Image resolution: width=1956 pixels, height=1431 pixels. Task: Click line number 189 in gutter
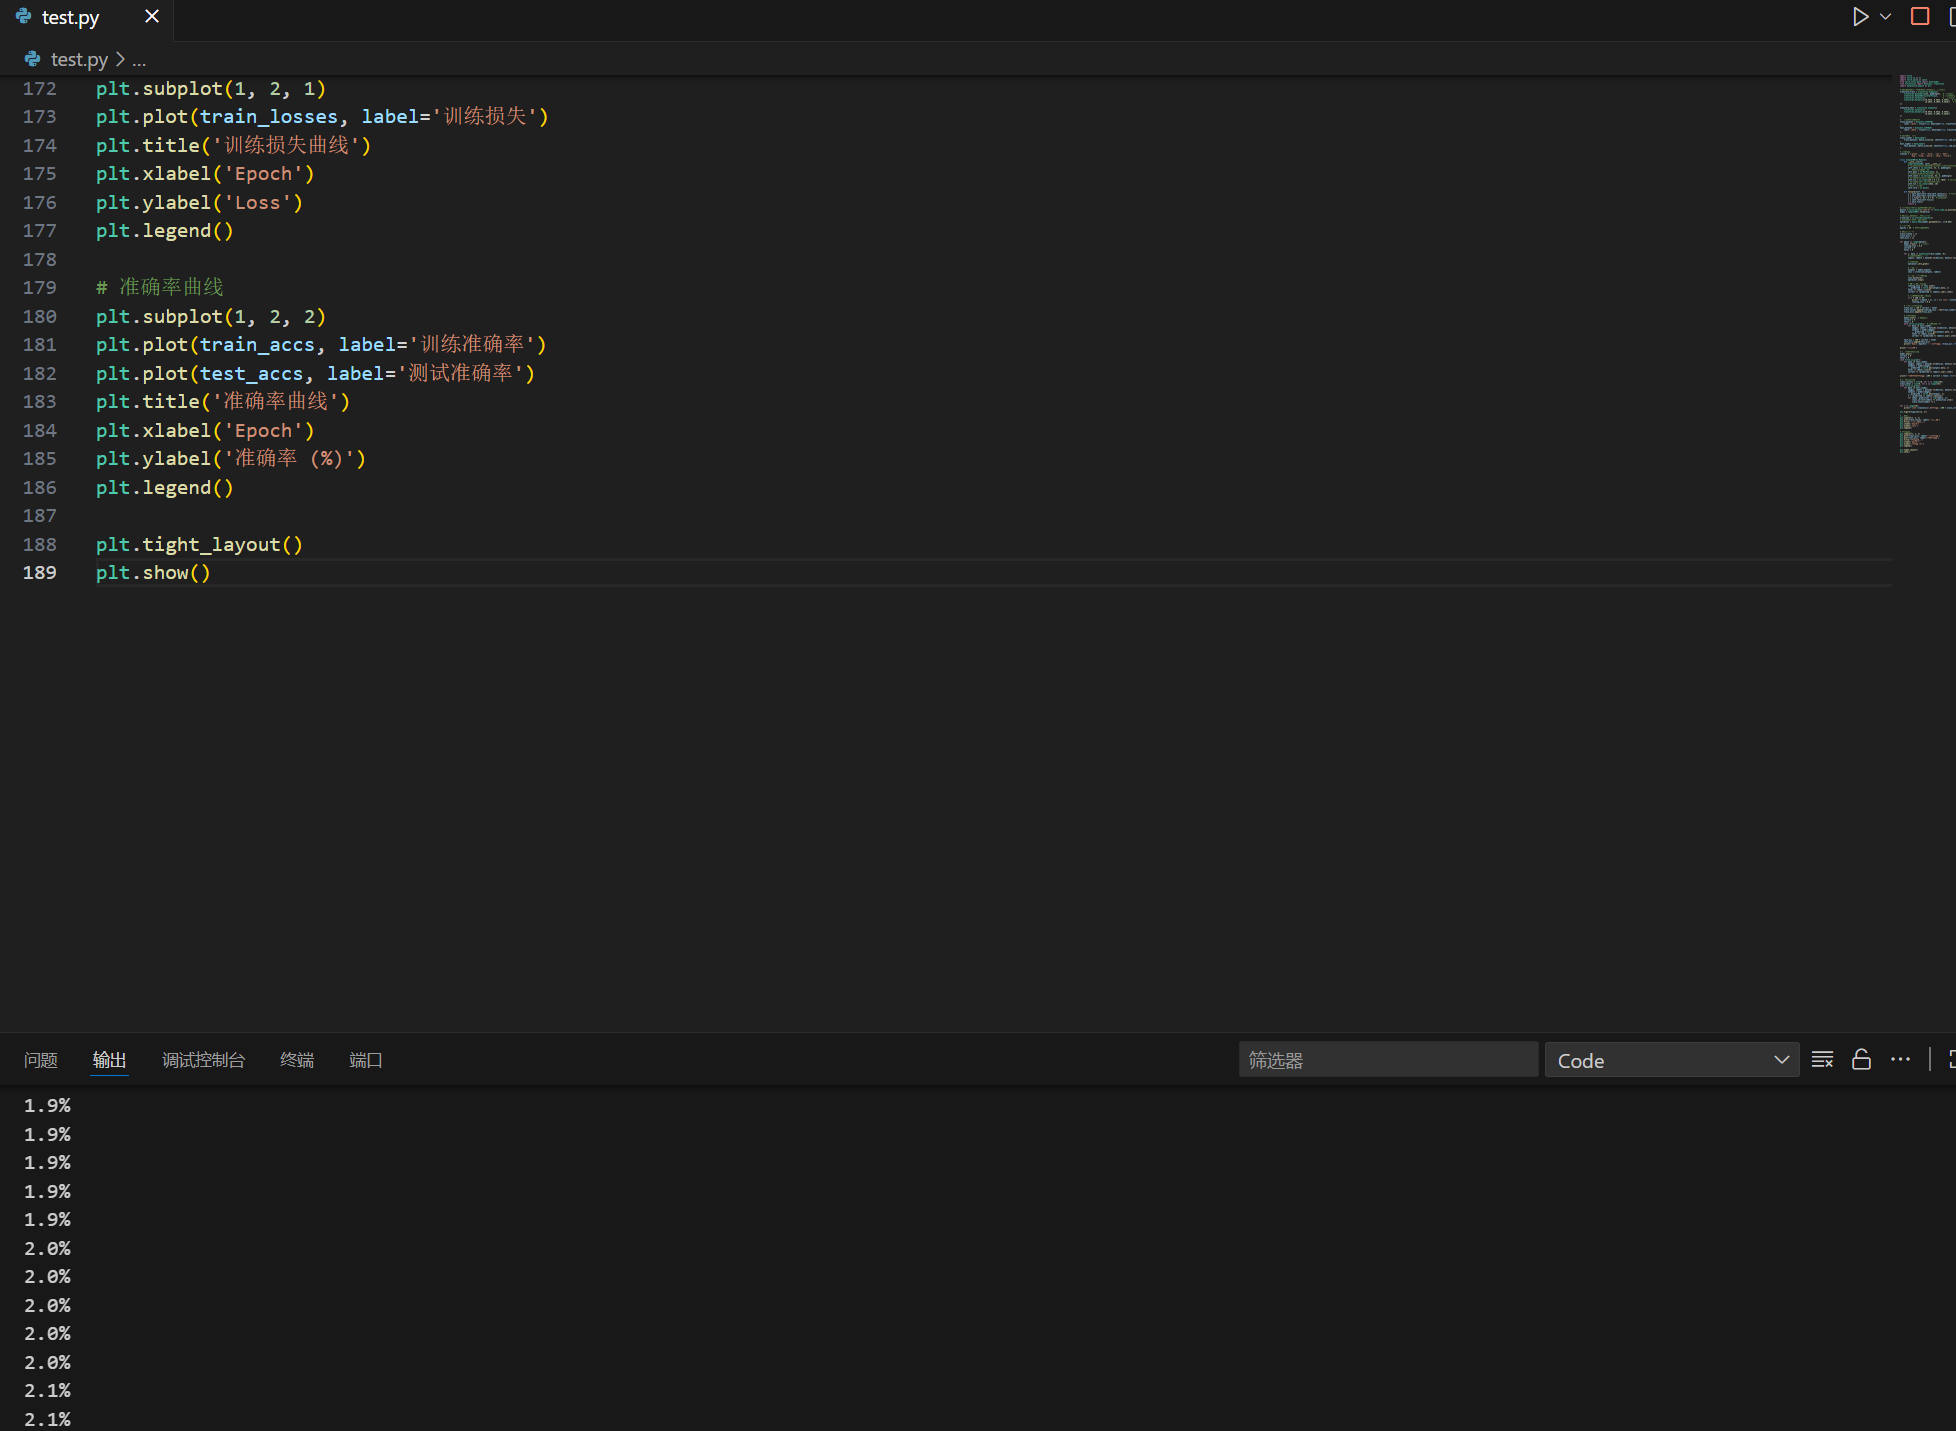click(x=40, y=573)
